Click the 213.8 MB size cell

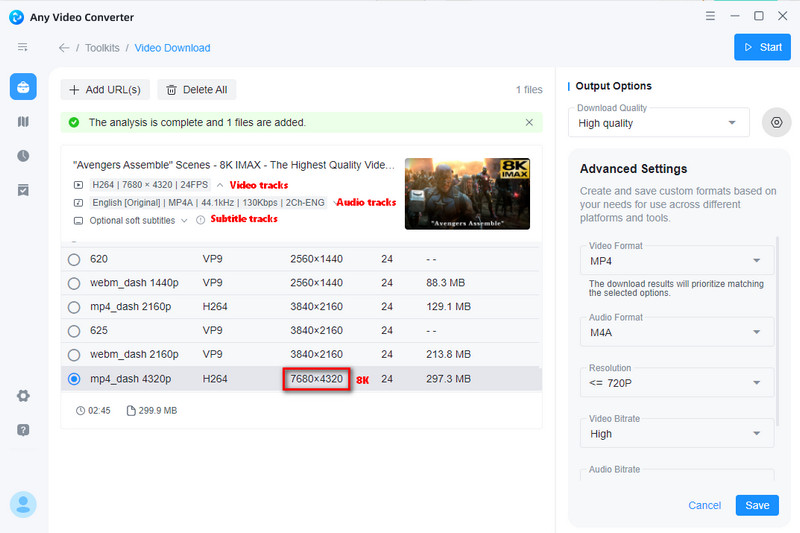coord(448,354)
